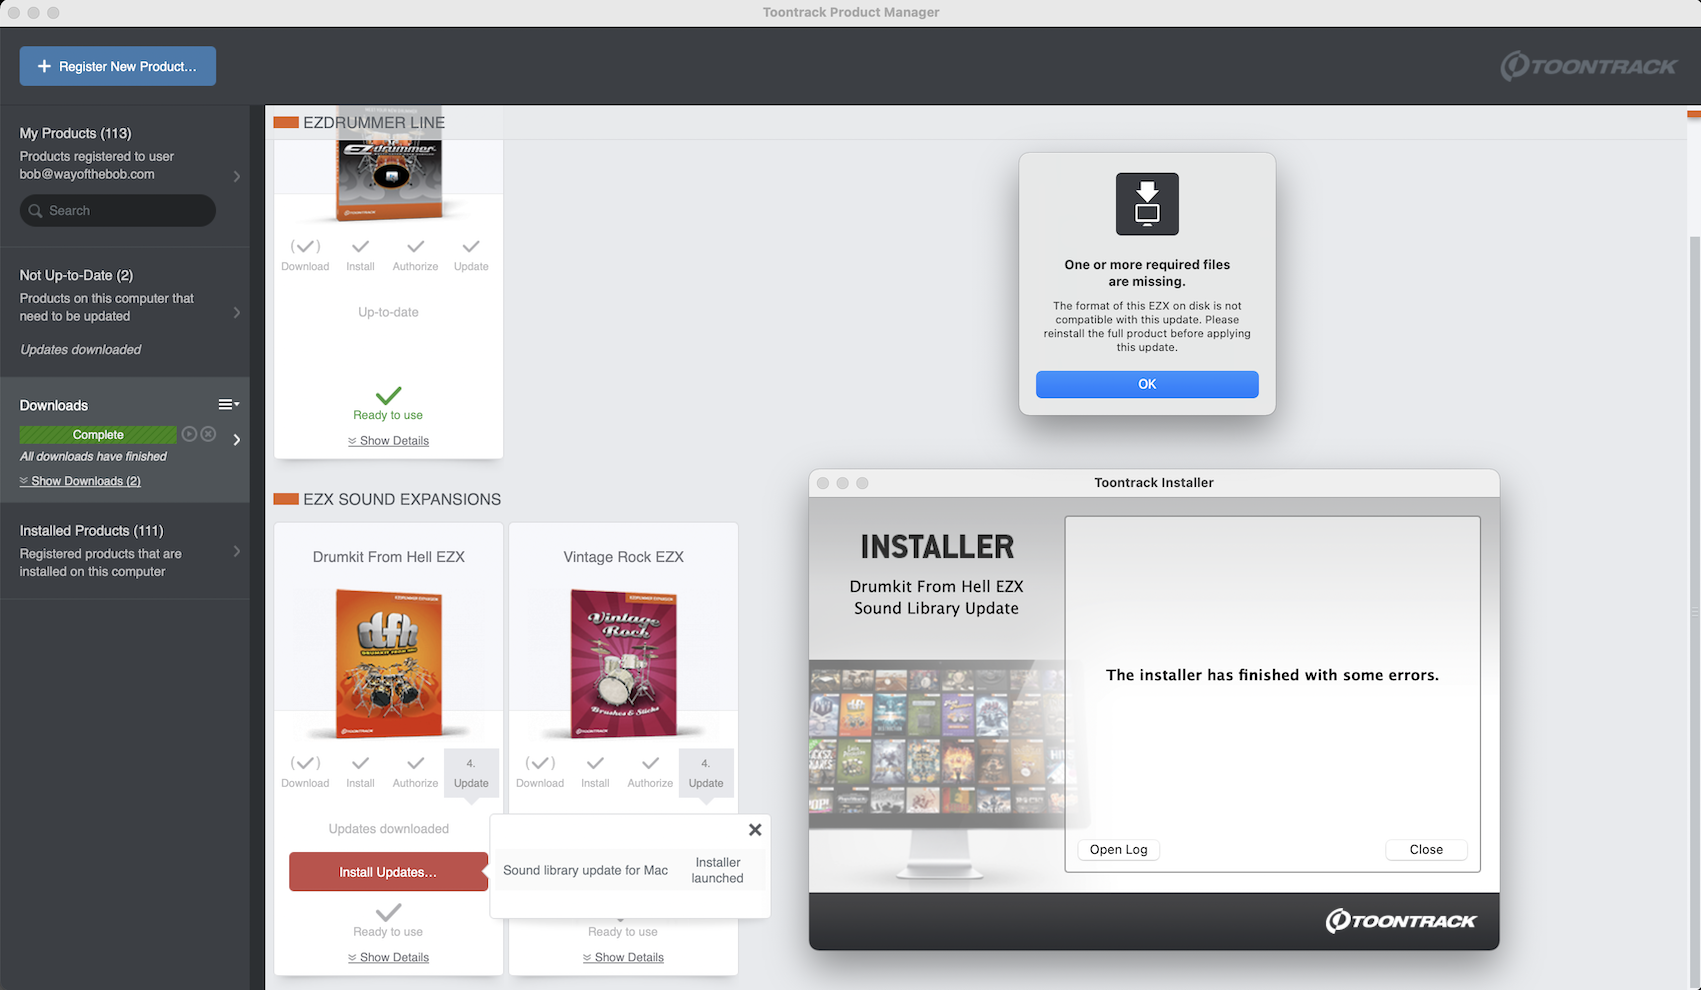The image size is (1701, 990).
Task: Click the green Complete download progress bar
Action: (98, 435)
